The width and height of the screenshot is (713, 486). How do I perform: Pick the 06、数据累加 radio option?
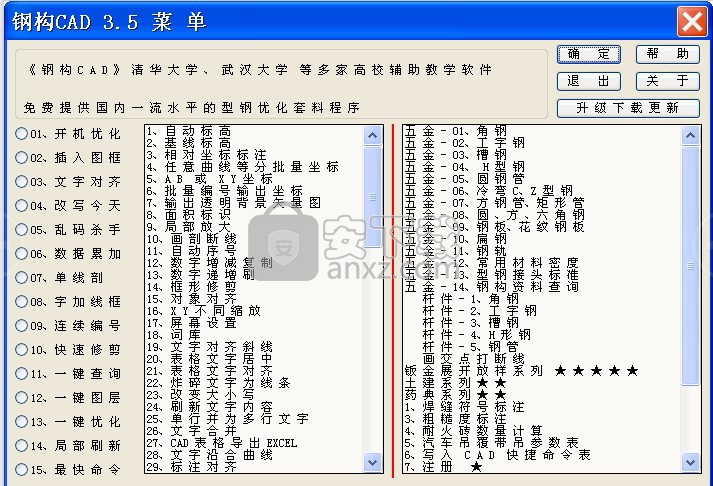21,253
